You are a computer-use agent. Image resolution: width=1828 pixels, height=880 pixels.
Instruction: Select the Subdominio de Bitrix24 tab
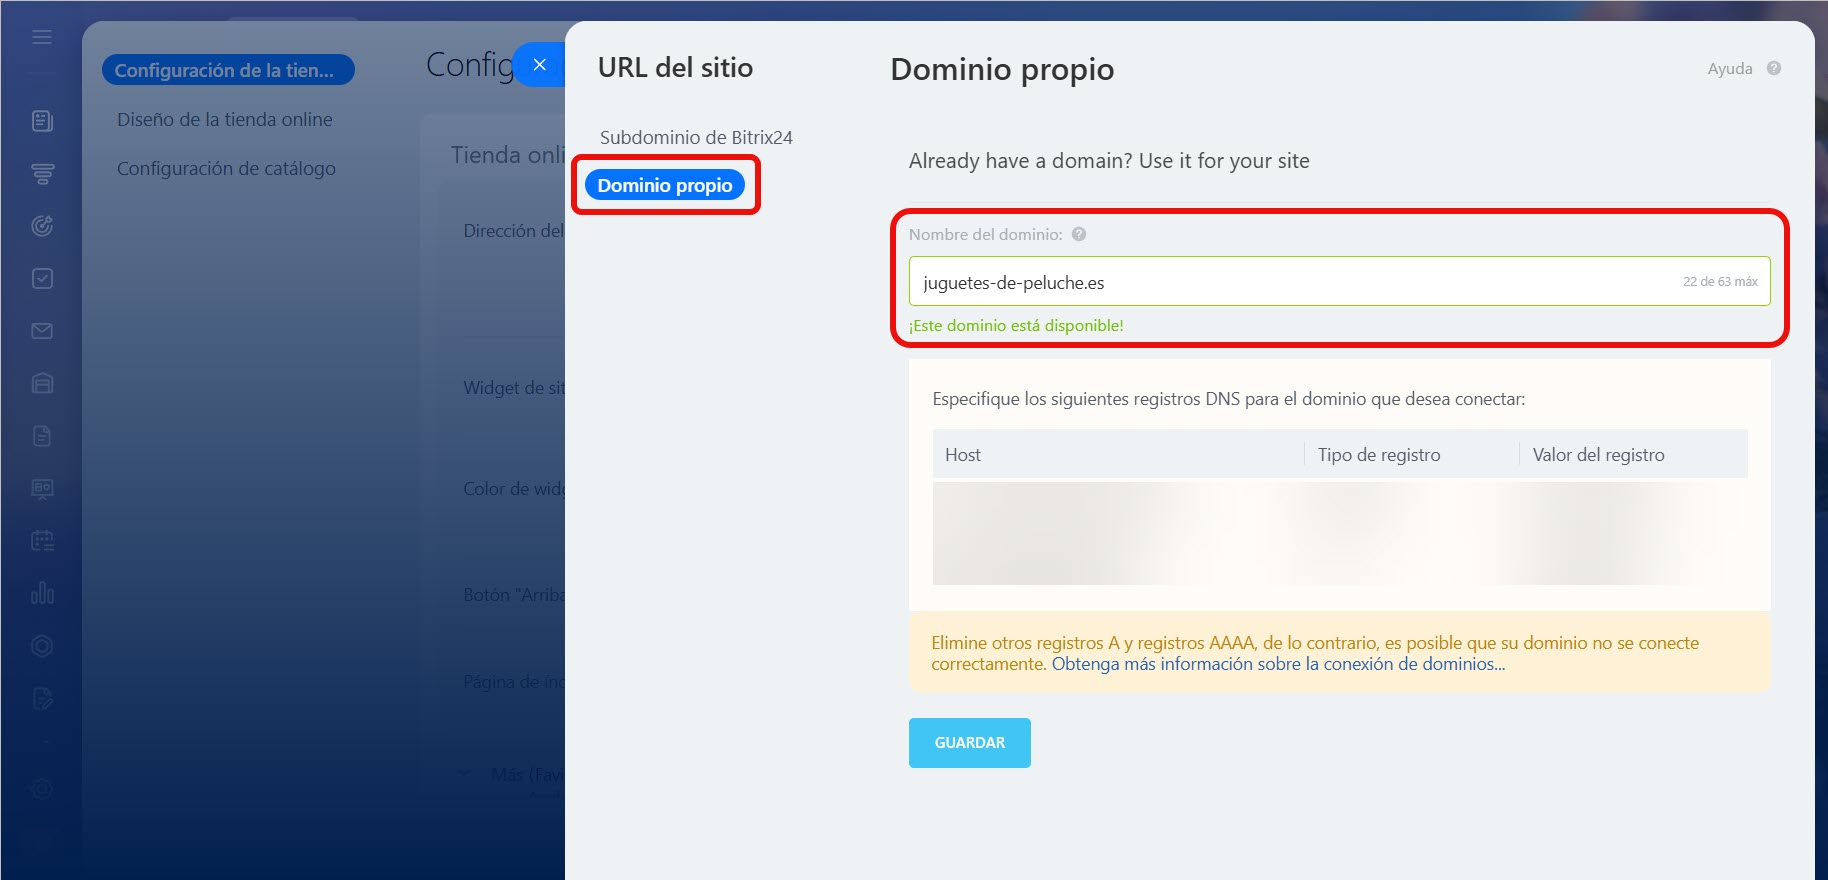(696, 137)
